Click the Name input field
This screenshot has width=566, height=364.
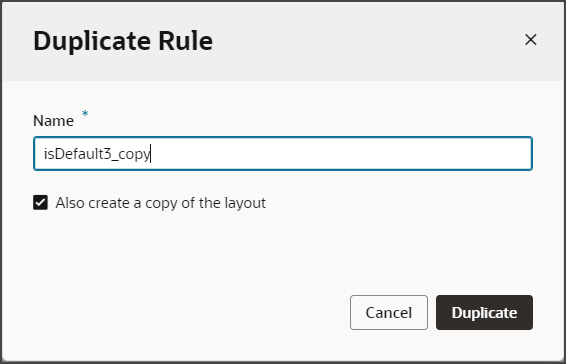pos(283,153)
